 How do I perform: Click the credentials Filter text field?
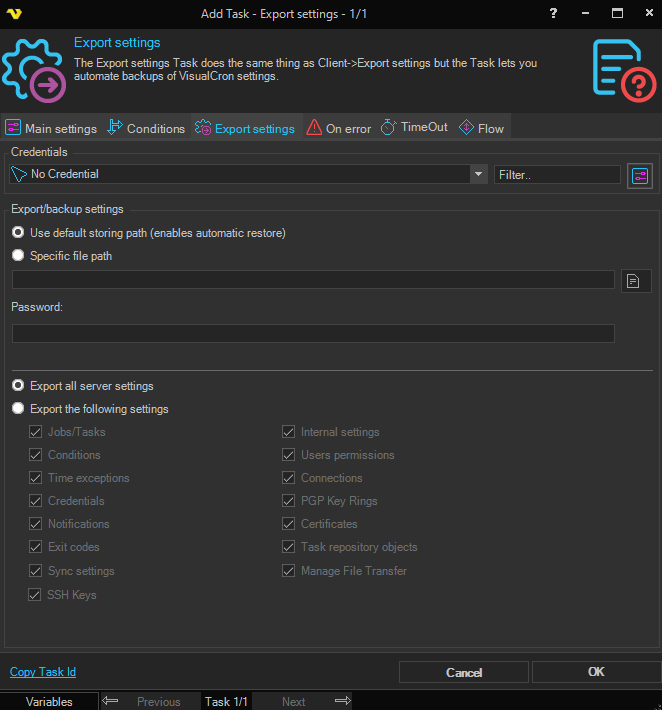(x=557, y=174)
